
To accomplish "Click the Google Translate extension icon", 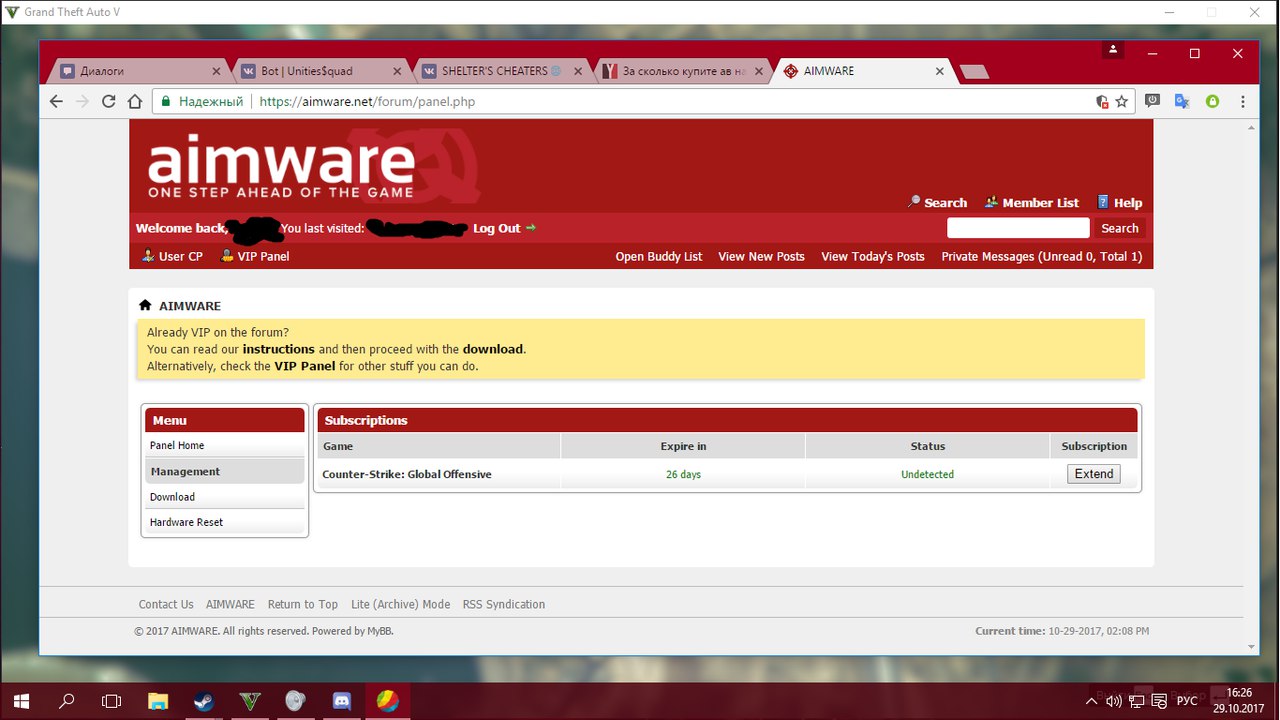I will pos(1182,101).
